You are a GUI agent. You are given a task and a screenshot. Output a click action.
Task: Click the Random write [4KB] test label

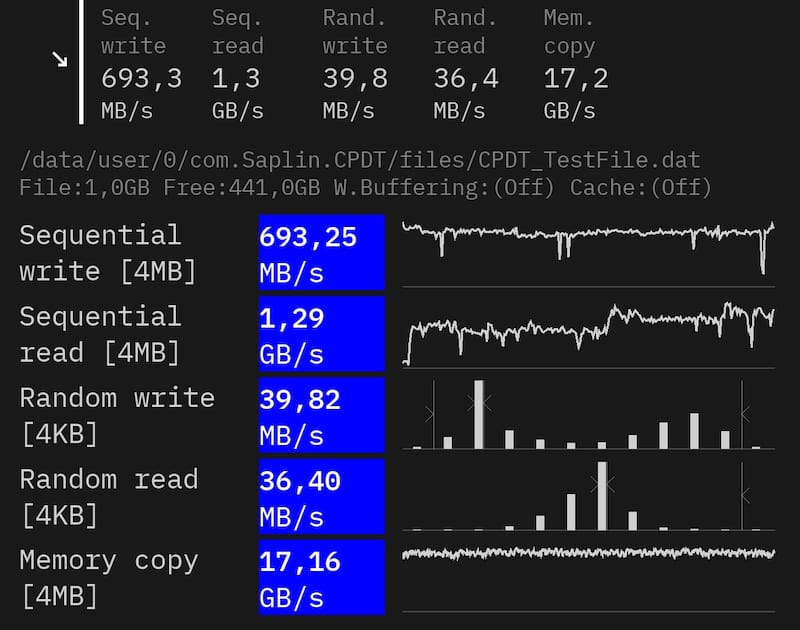click(x=117, y=415)
